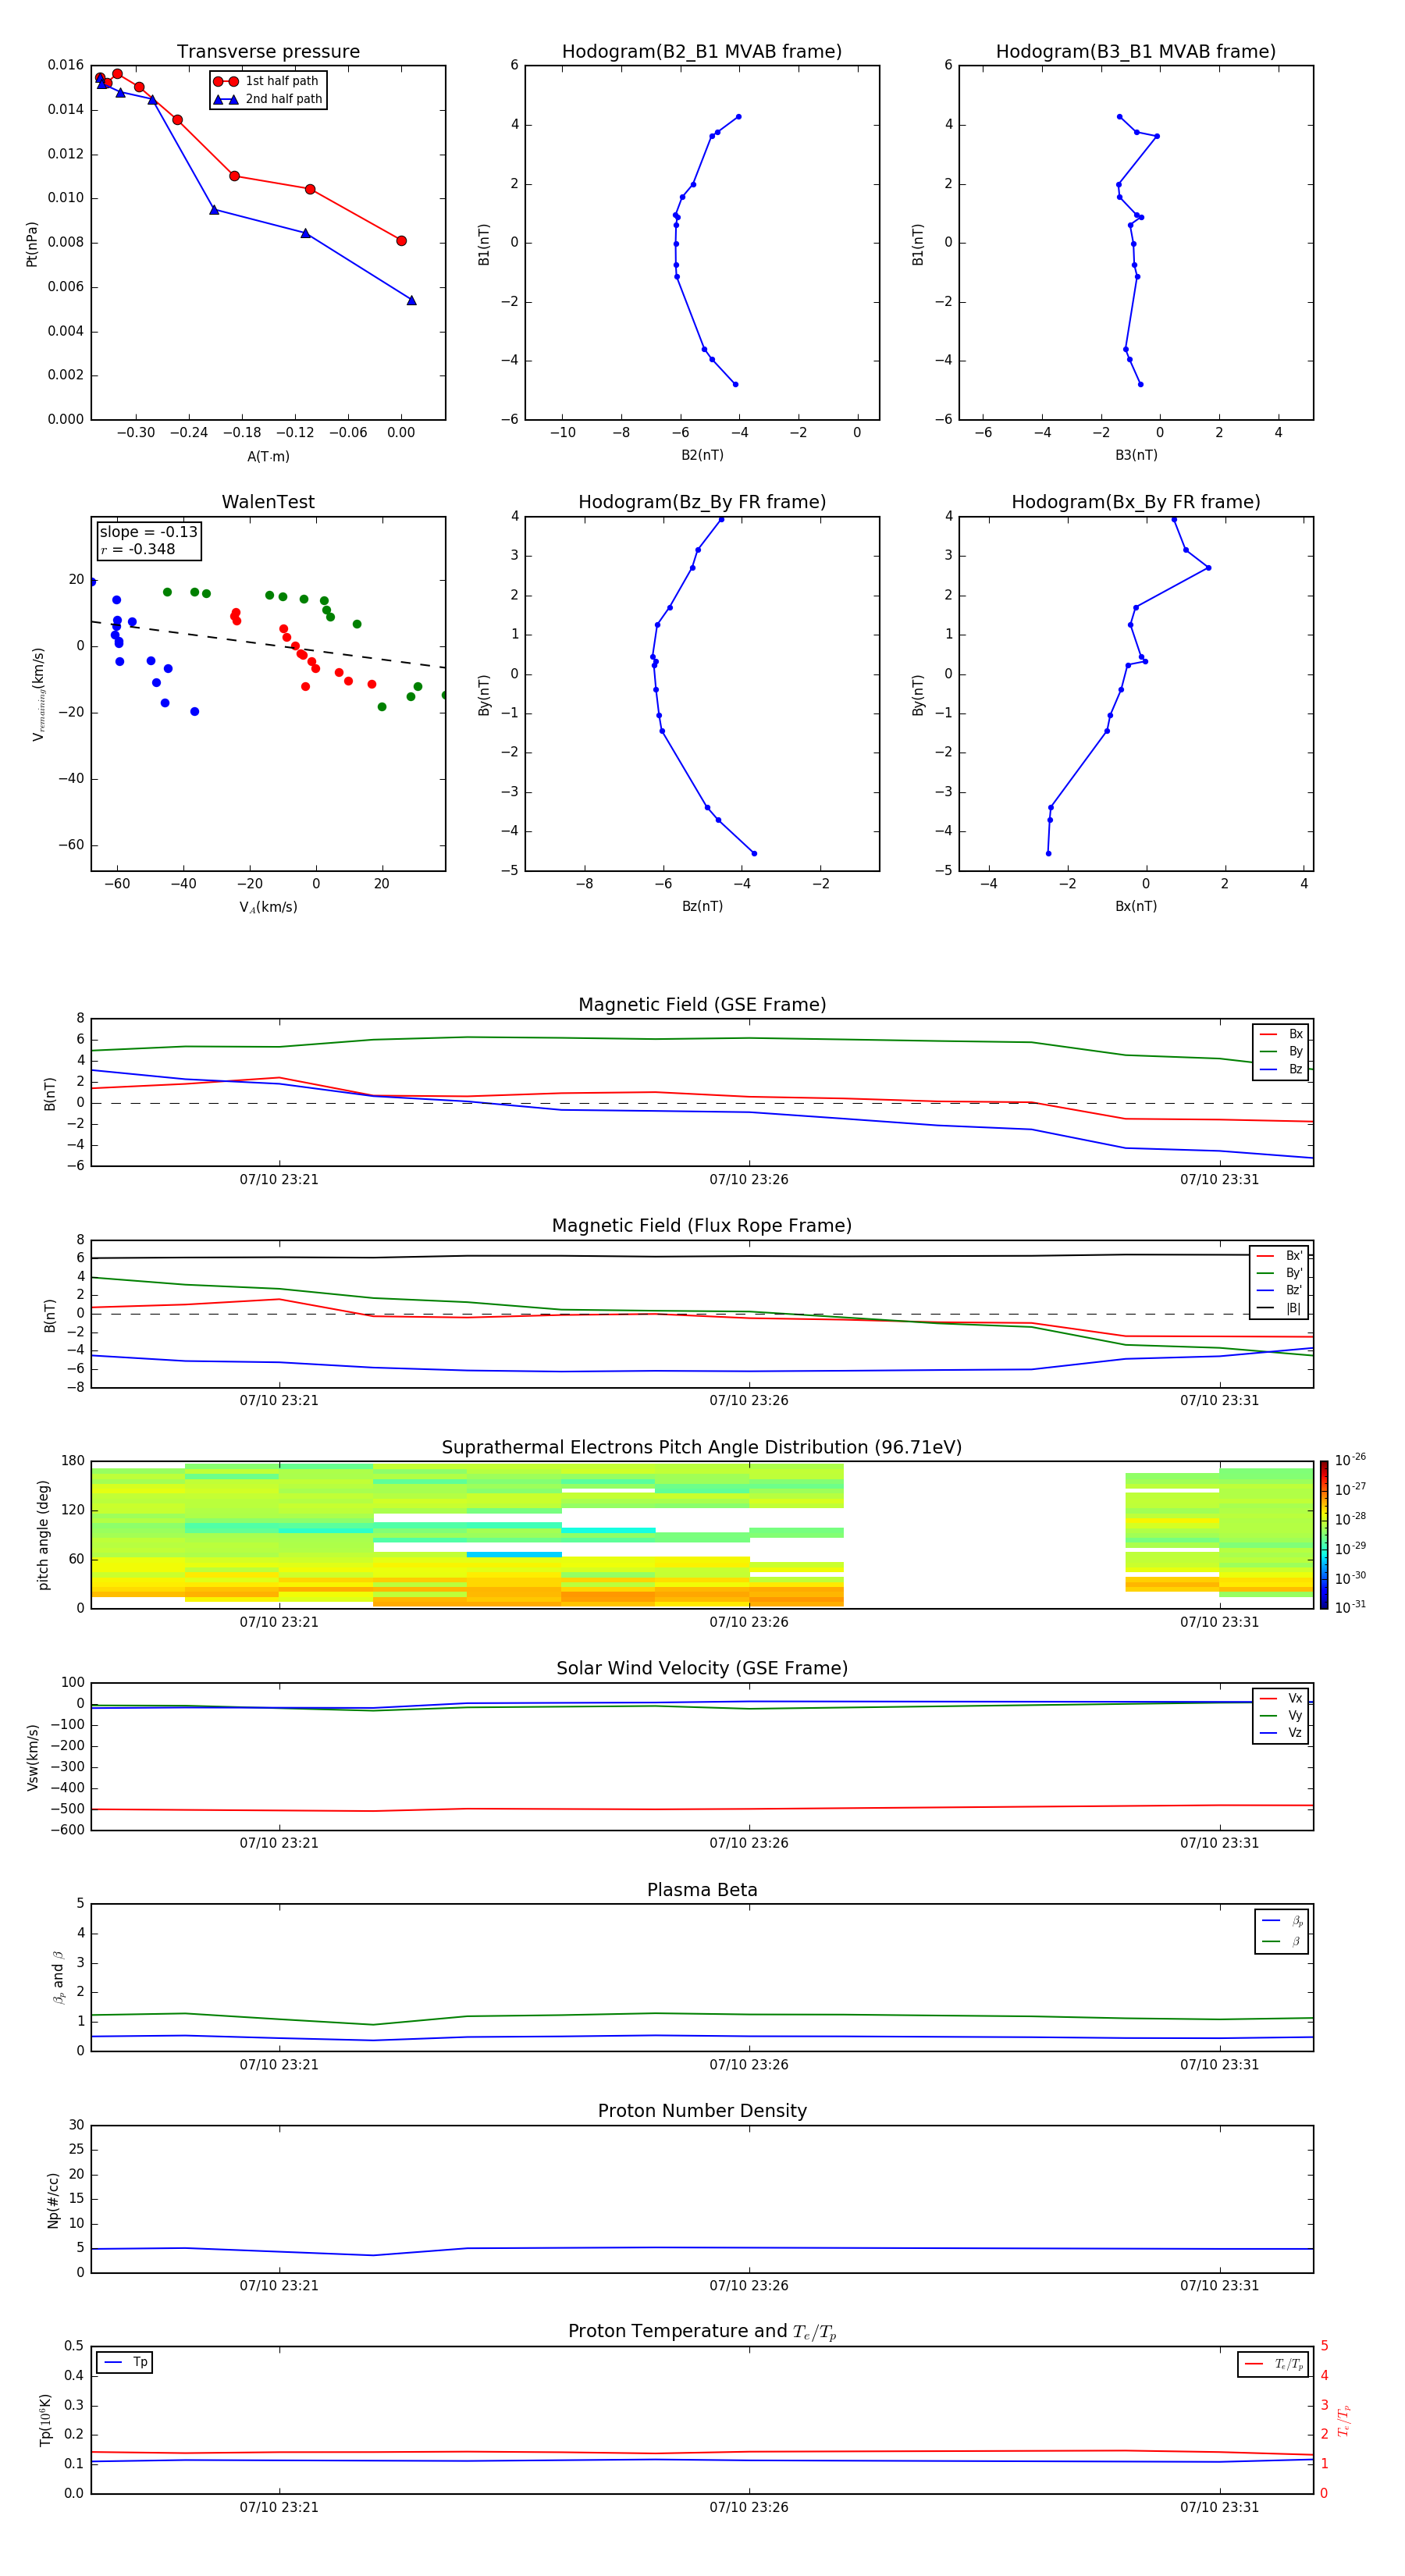Click the 'B2(nT)' x-axis label
The height and width of the screenshot is (2576, 1405).
[702, 455]
